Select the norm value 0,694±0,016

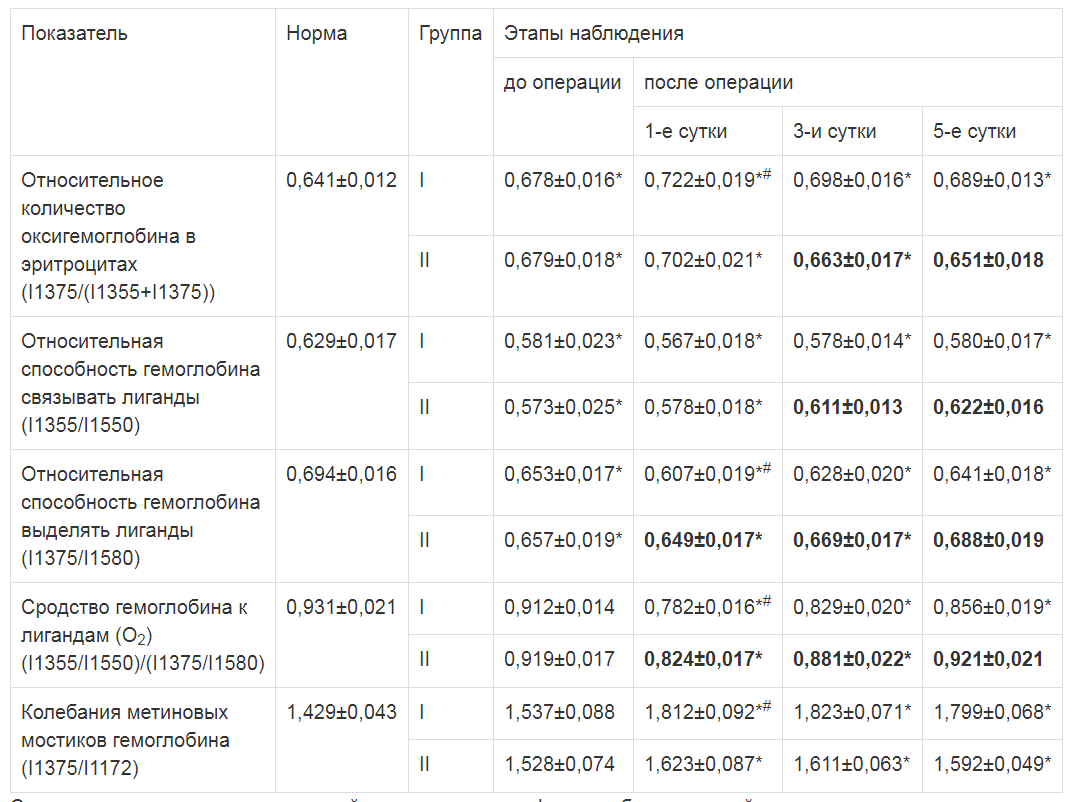point(341,474)
